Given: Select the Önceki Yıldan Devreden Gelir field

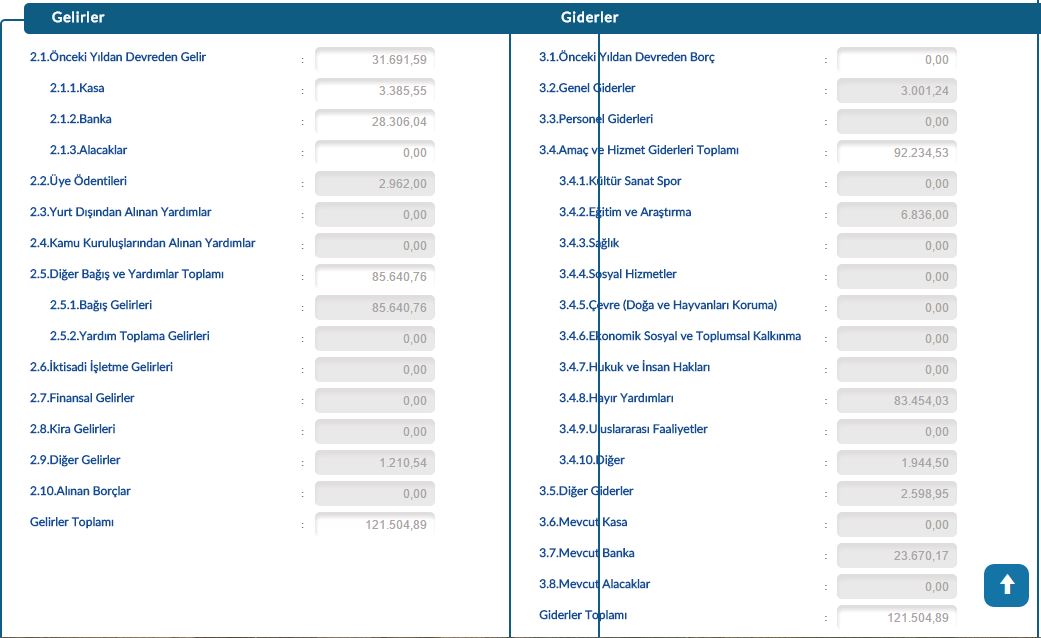Looking at the screenshot, I should pos(374,59).
